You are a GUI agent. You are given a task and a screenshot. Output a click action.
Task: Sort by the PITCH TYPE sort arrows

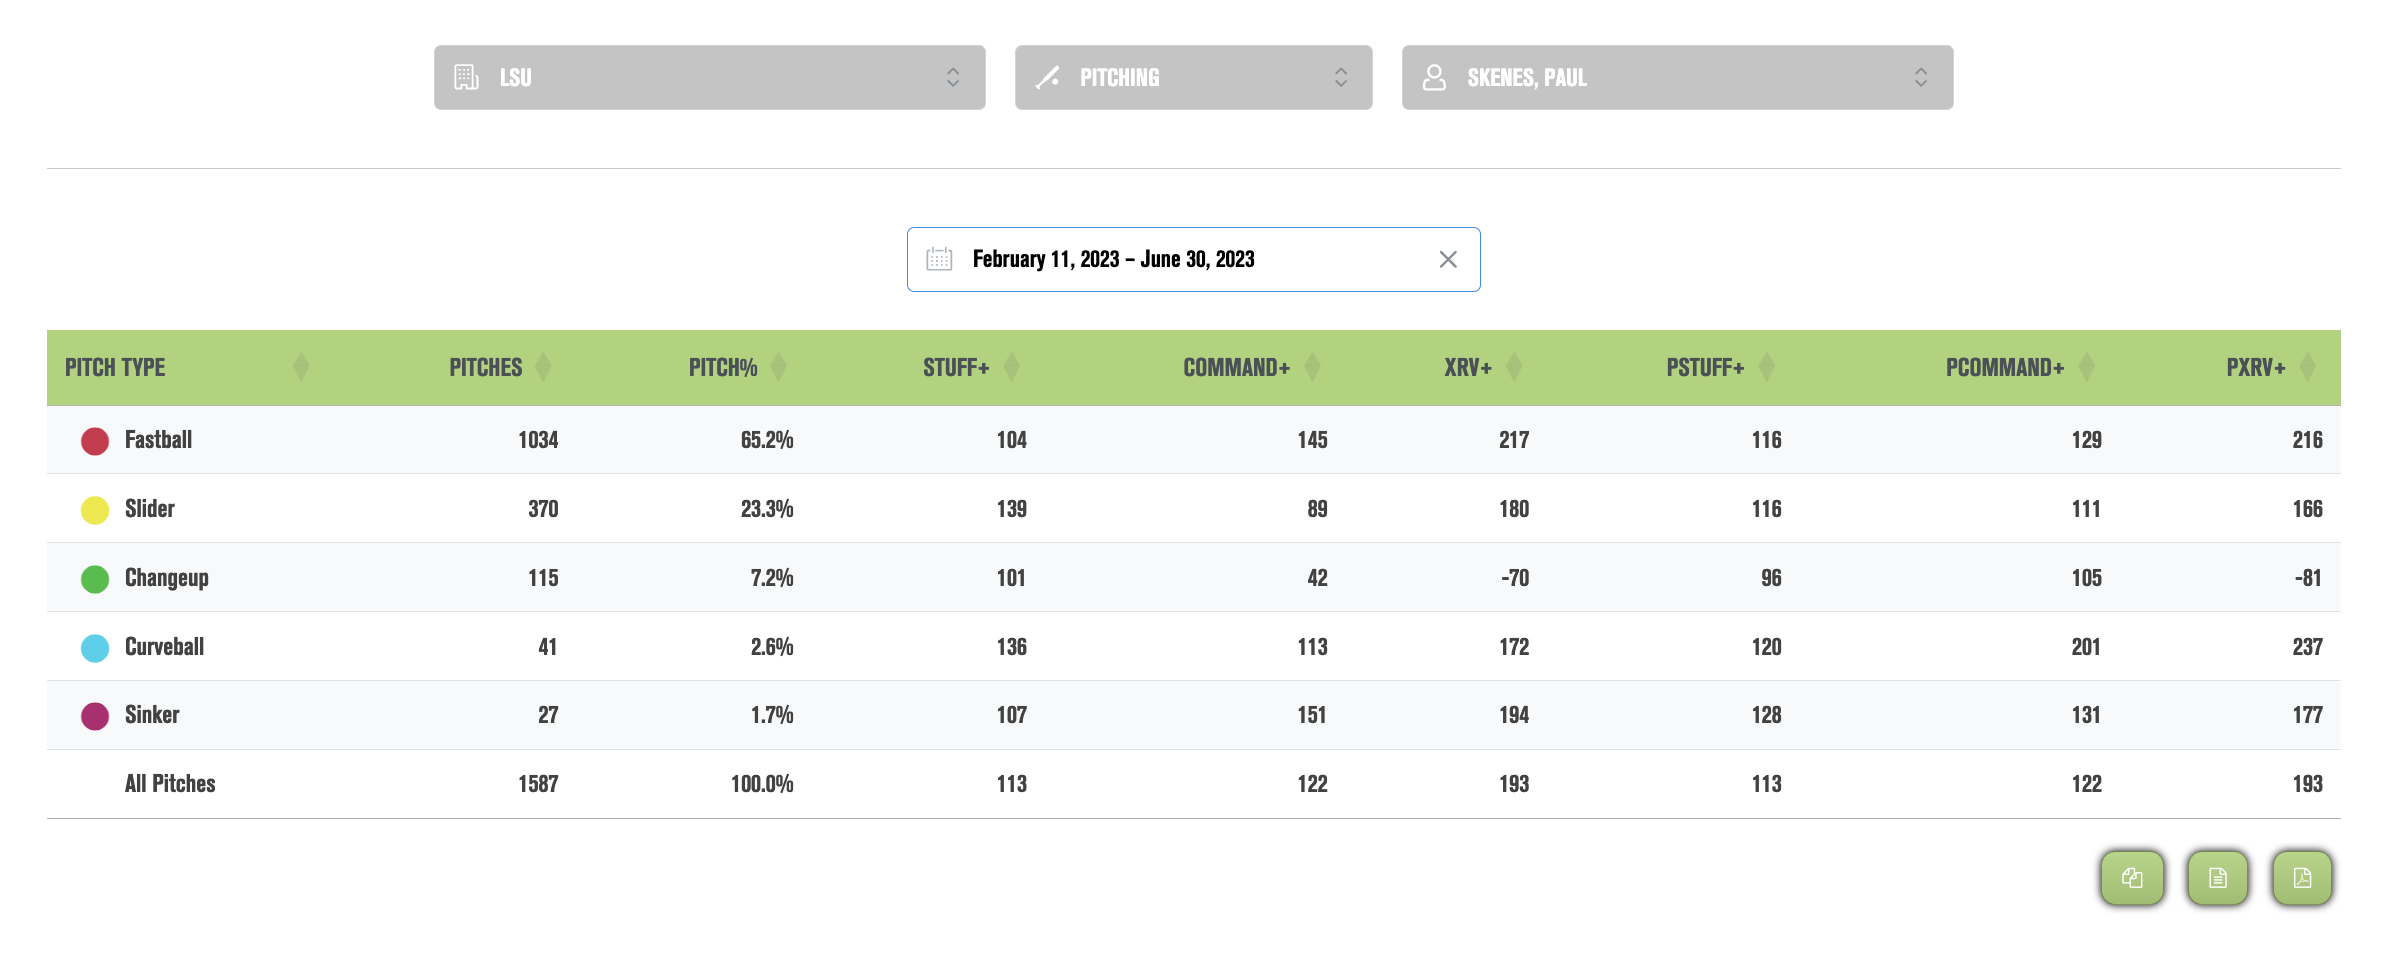click(301, 367)
